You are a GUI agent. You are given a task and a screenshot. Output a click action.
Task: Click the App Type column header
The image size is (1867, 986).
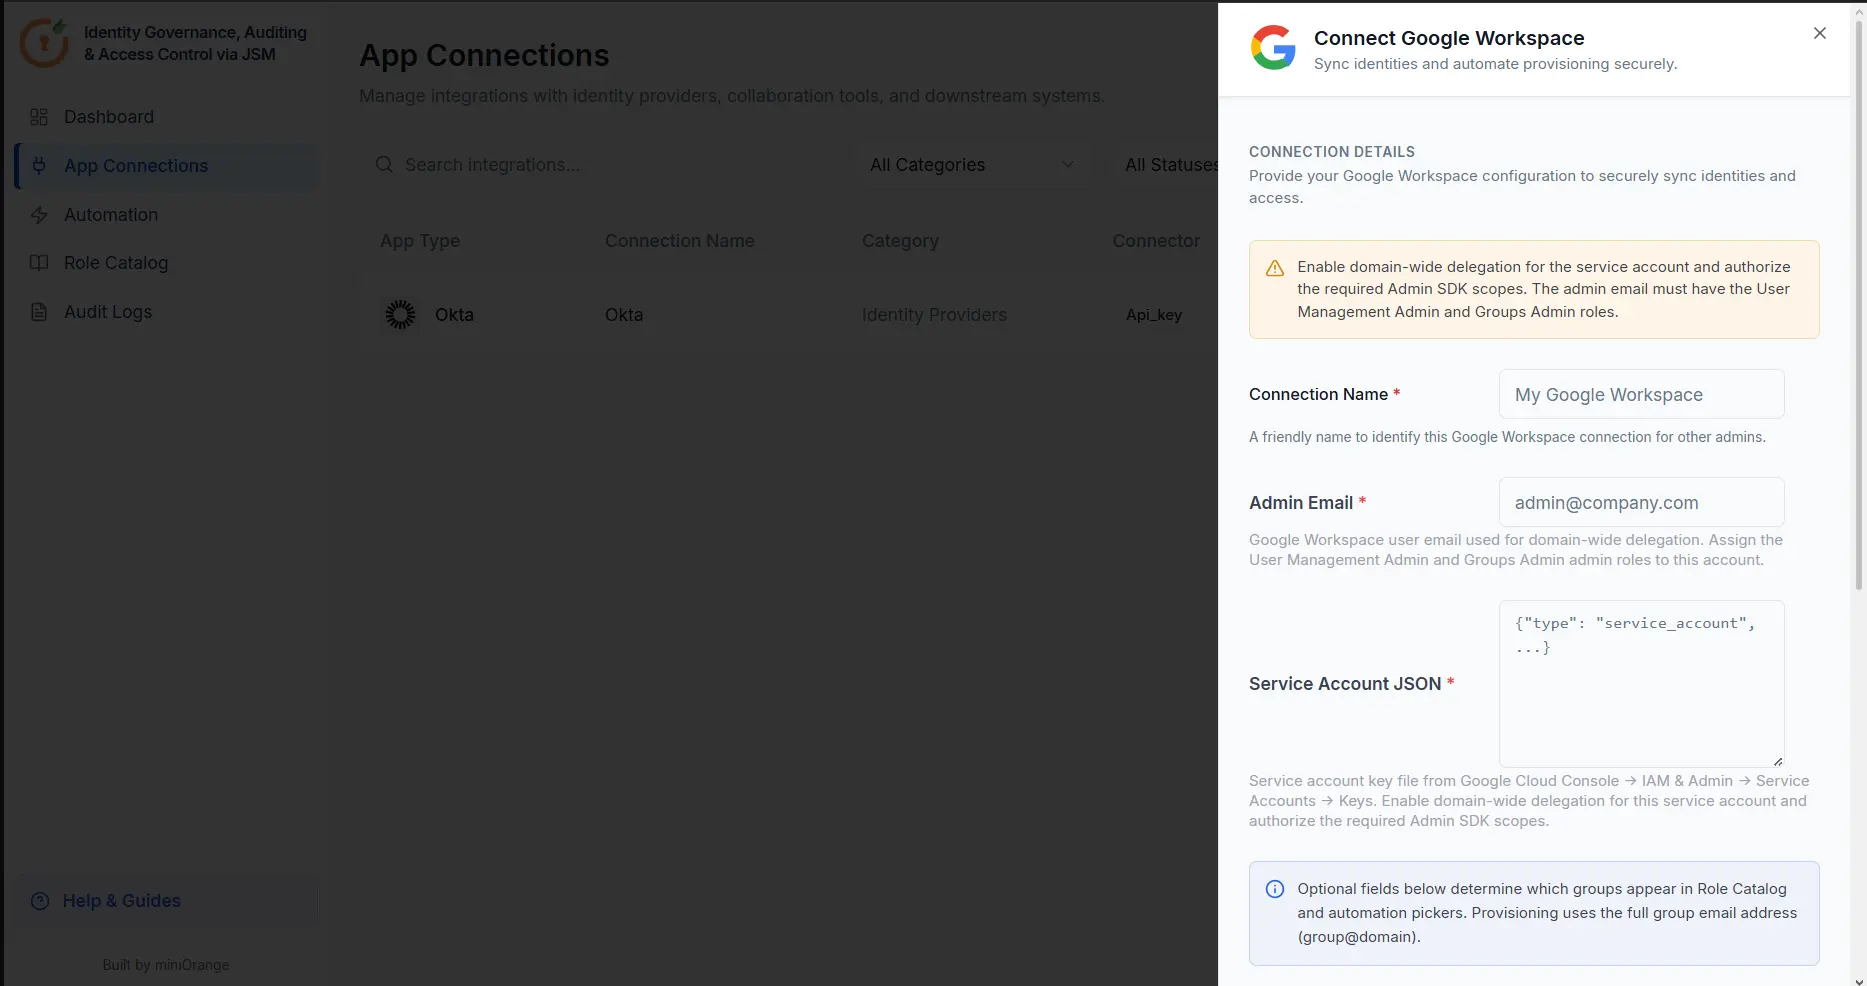[x=420, y=241]
